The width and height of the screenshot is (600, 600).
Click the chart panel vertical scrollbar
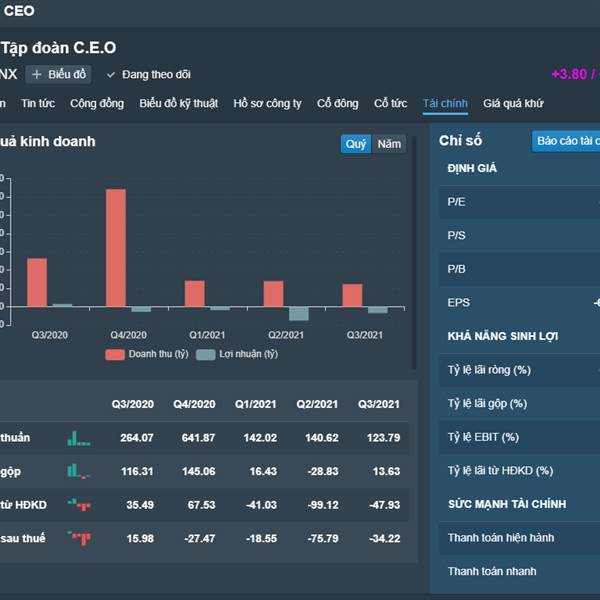pyautogui.click(x=414, y=251)
